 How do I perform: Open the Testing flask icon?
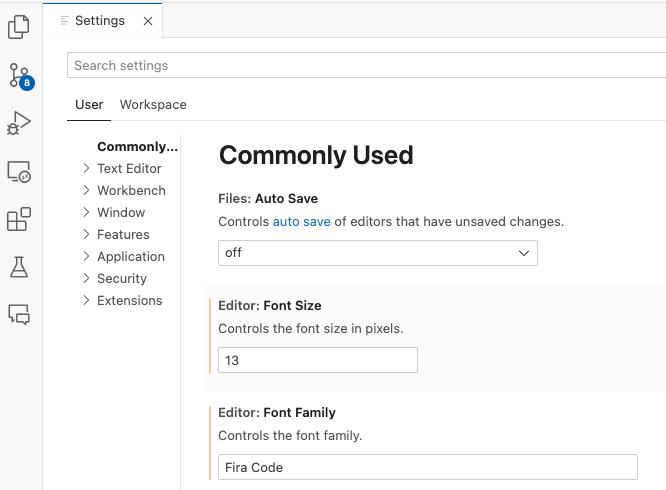click(19, 267)
